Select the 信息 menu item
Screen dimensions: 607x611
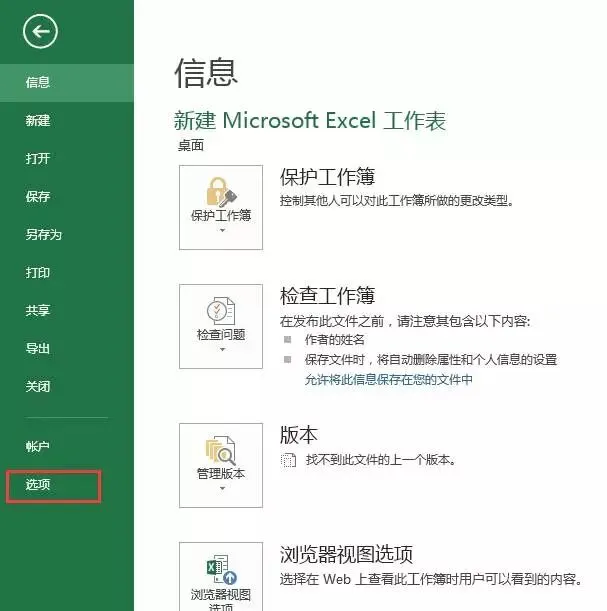(x=67, y=83)
